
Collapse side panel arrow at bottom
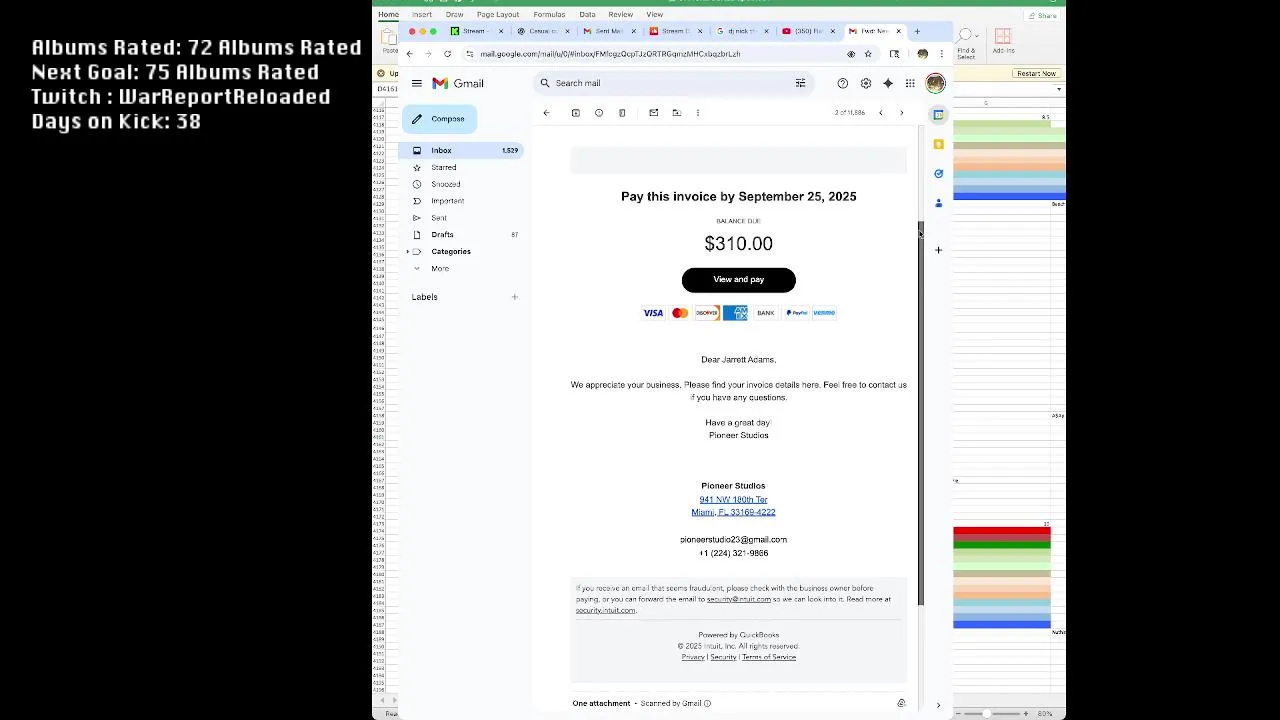click(x=938, y=706)
